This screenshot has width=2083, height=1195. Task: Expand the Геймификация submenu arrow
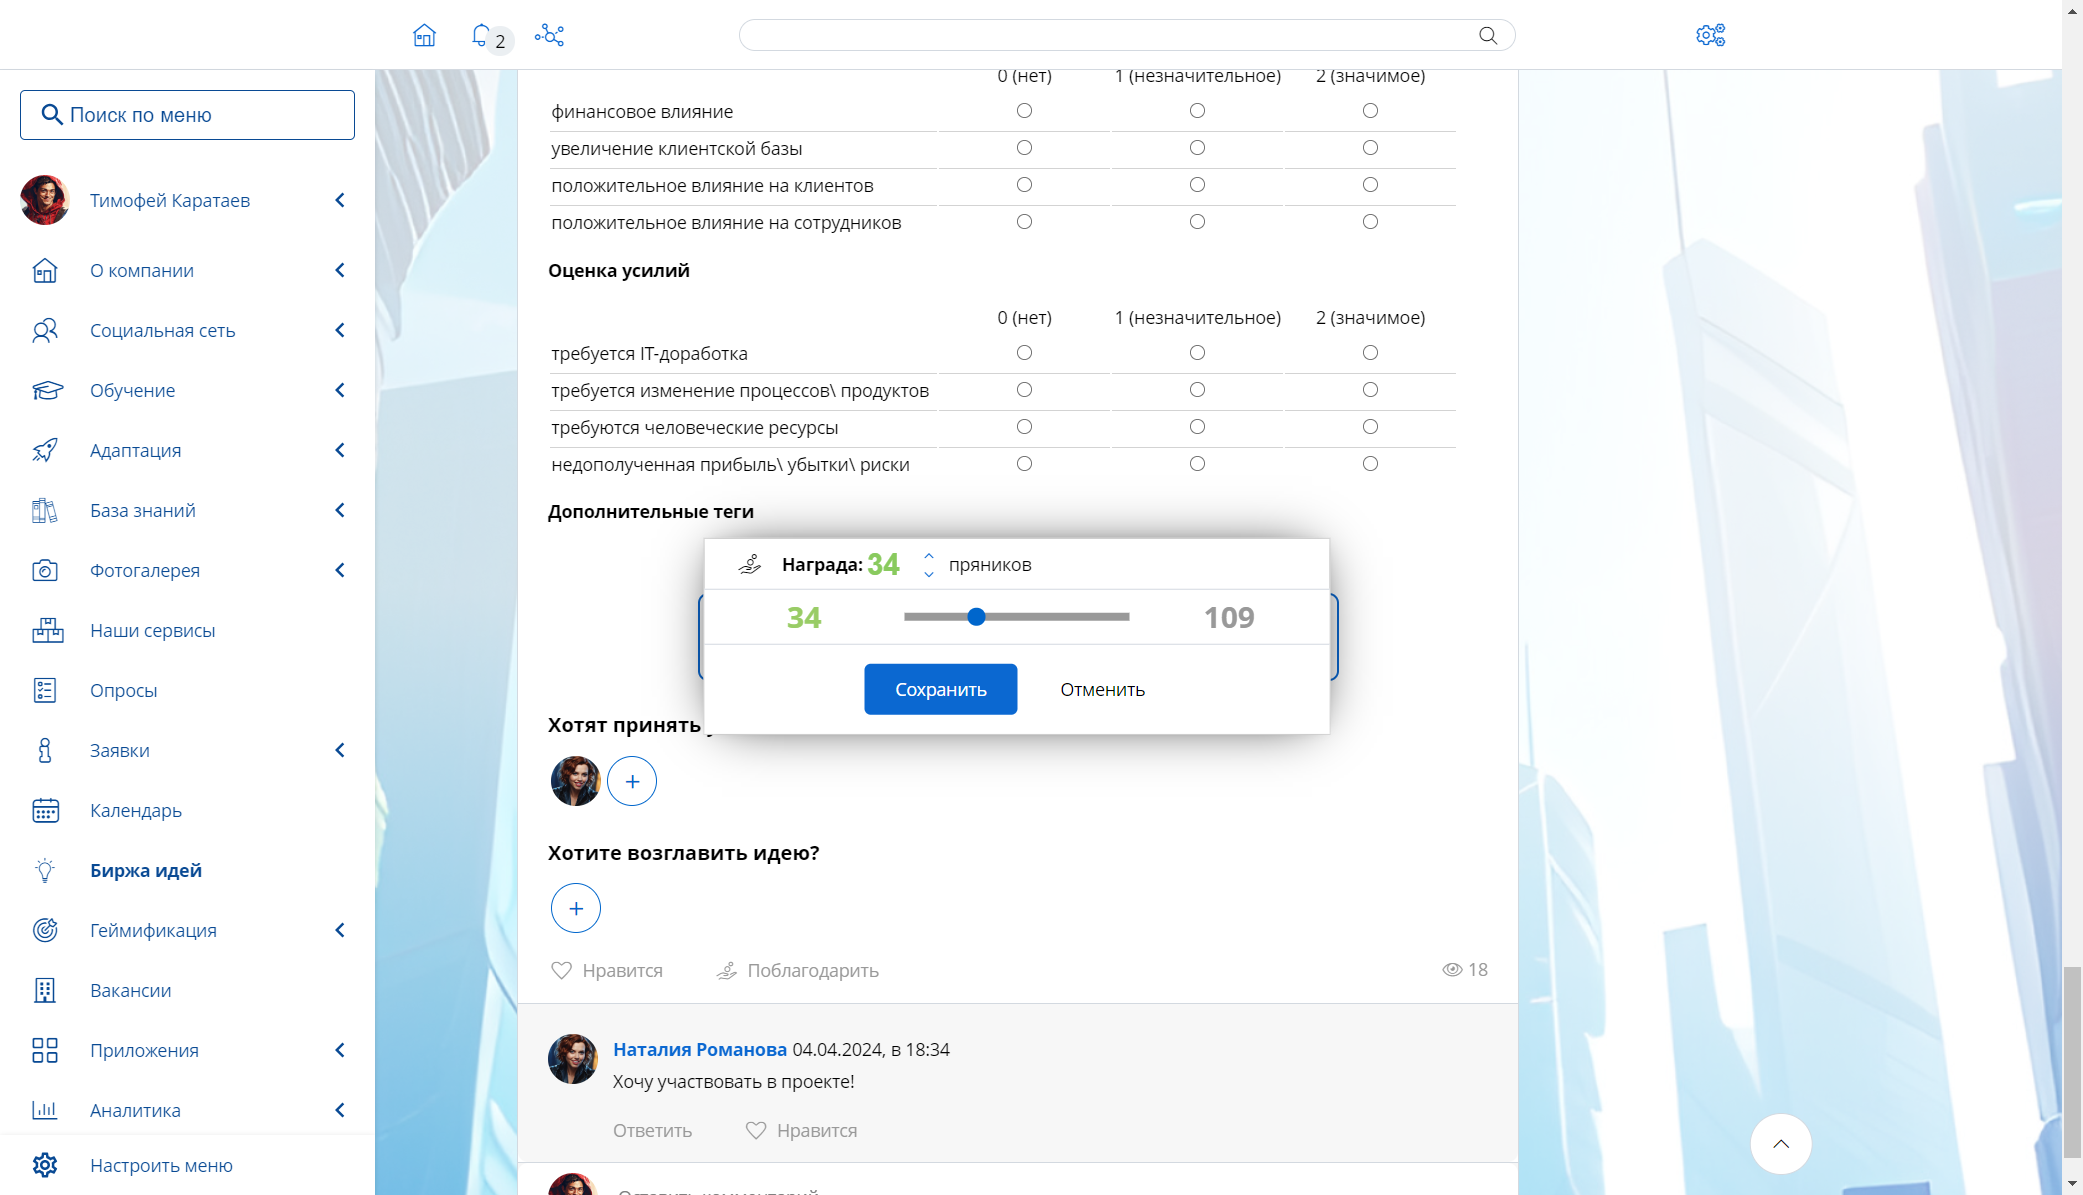340,930
